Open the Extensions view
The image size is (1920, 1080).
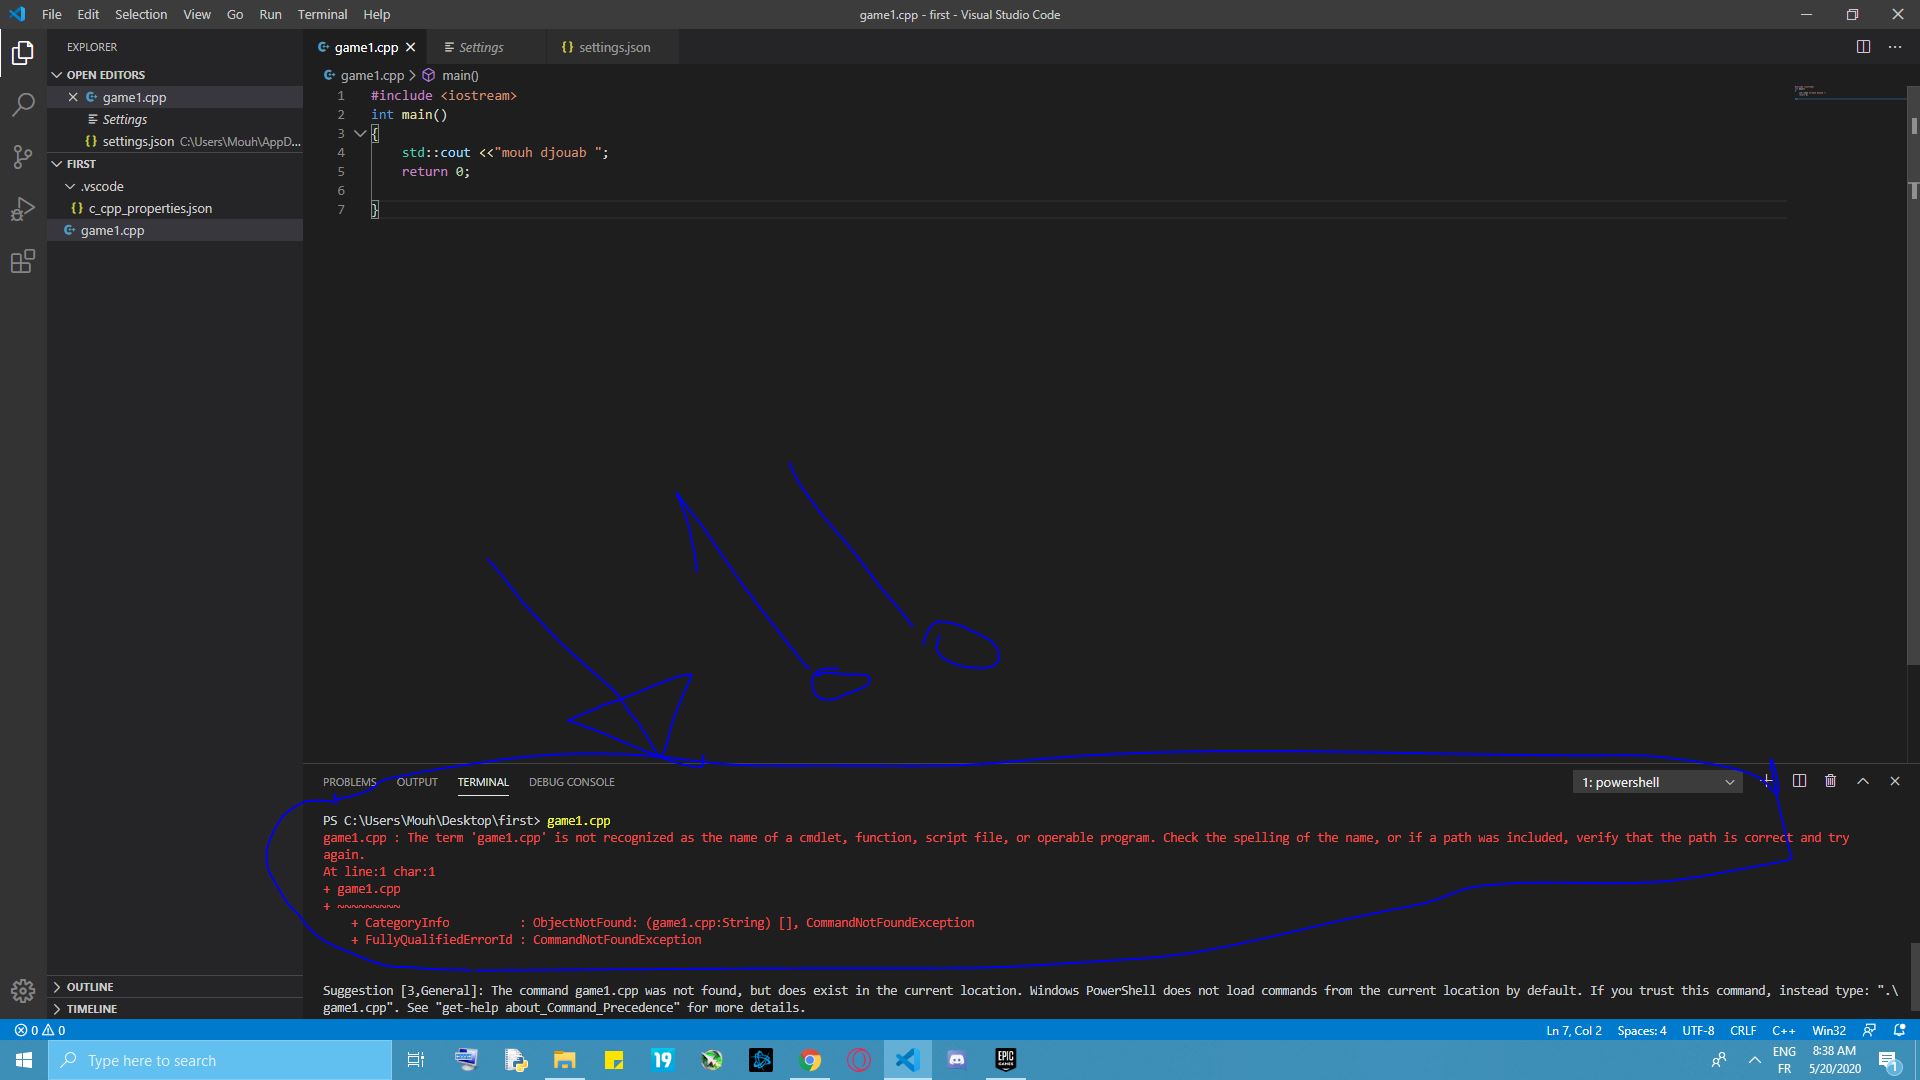click(23, 261)
